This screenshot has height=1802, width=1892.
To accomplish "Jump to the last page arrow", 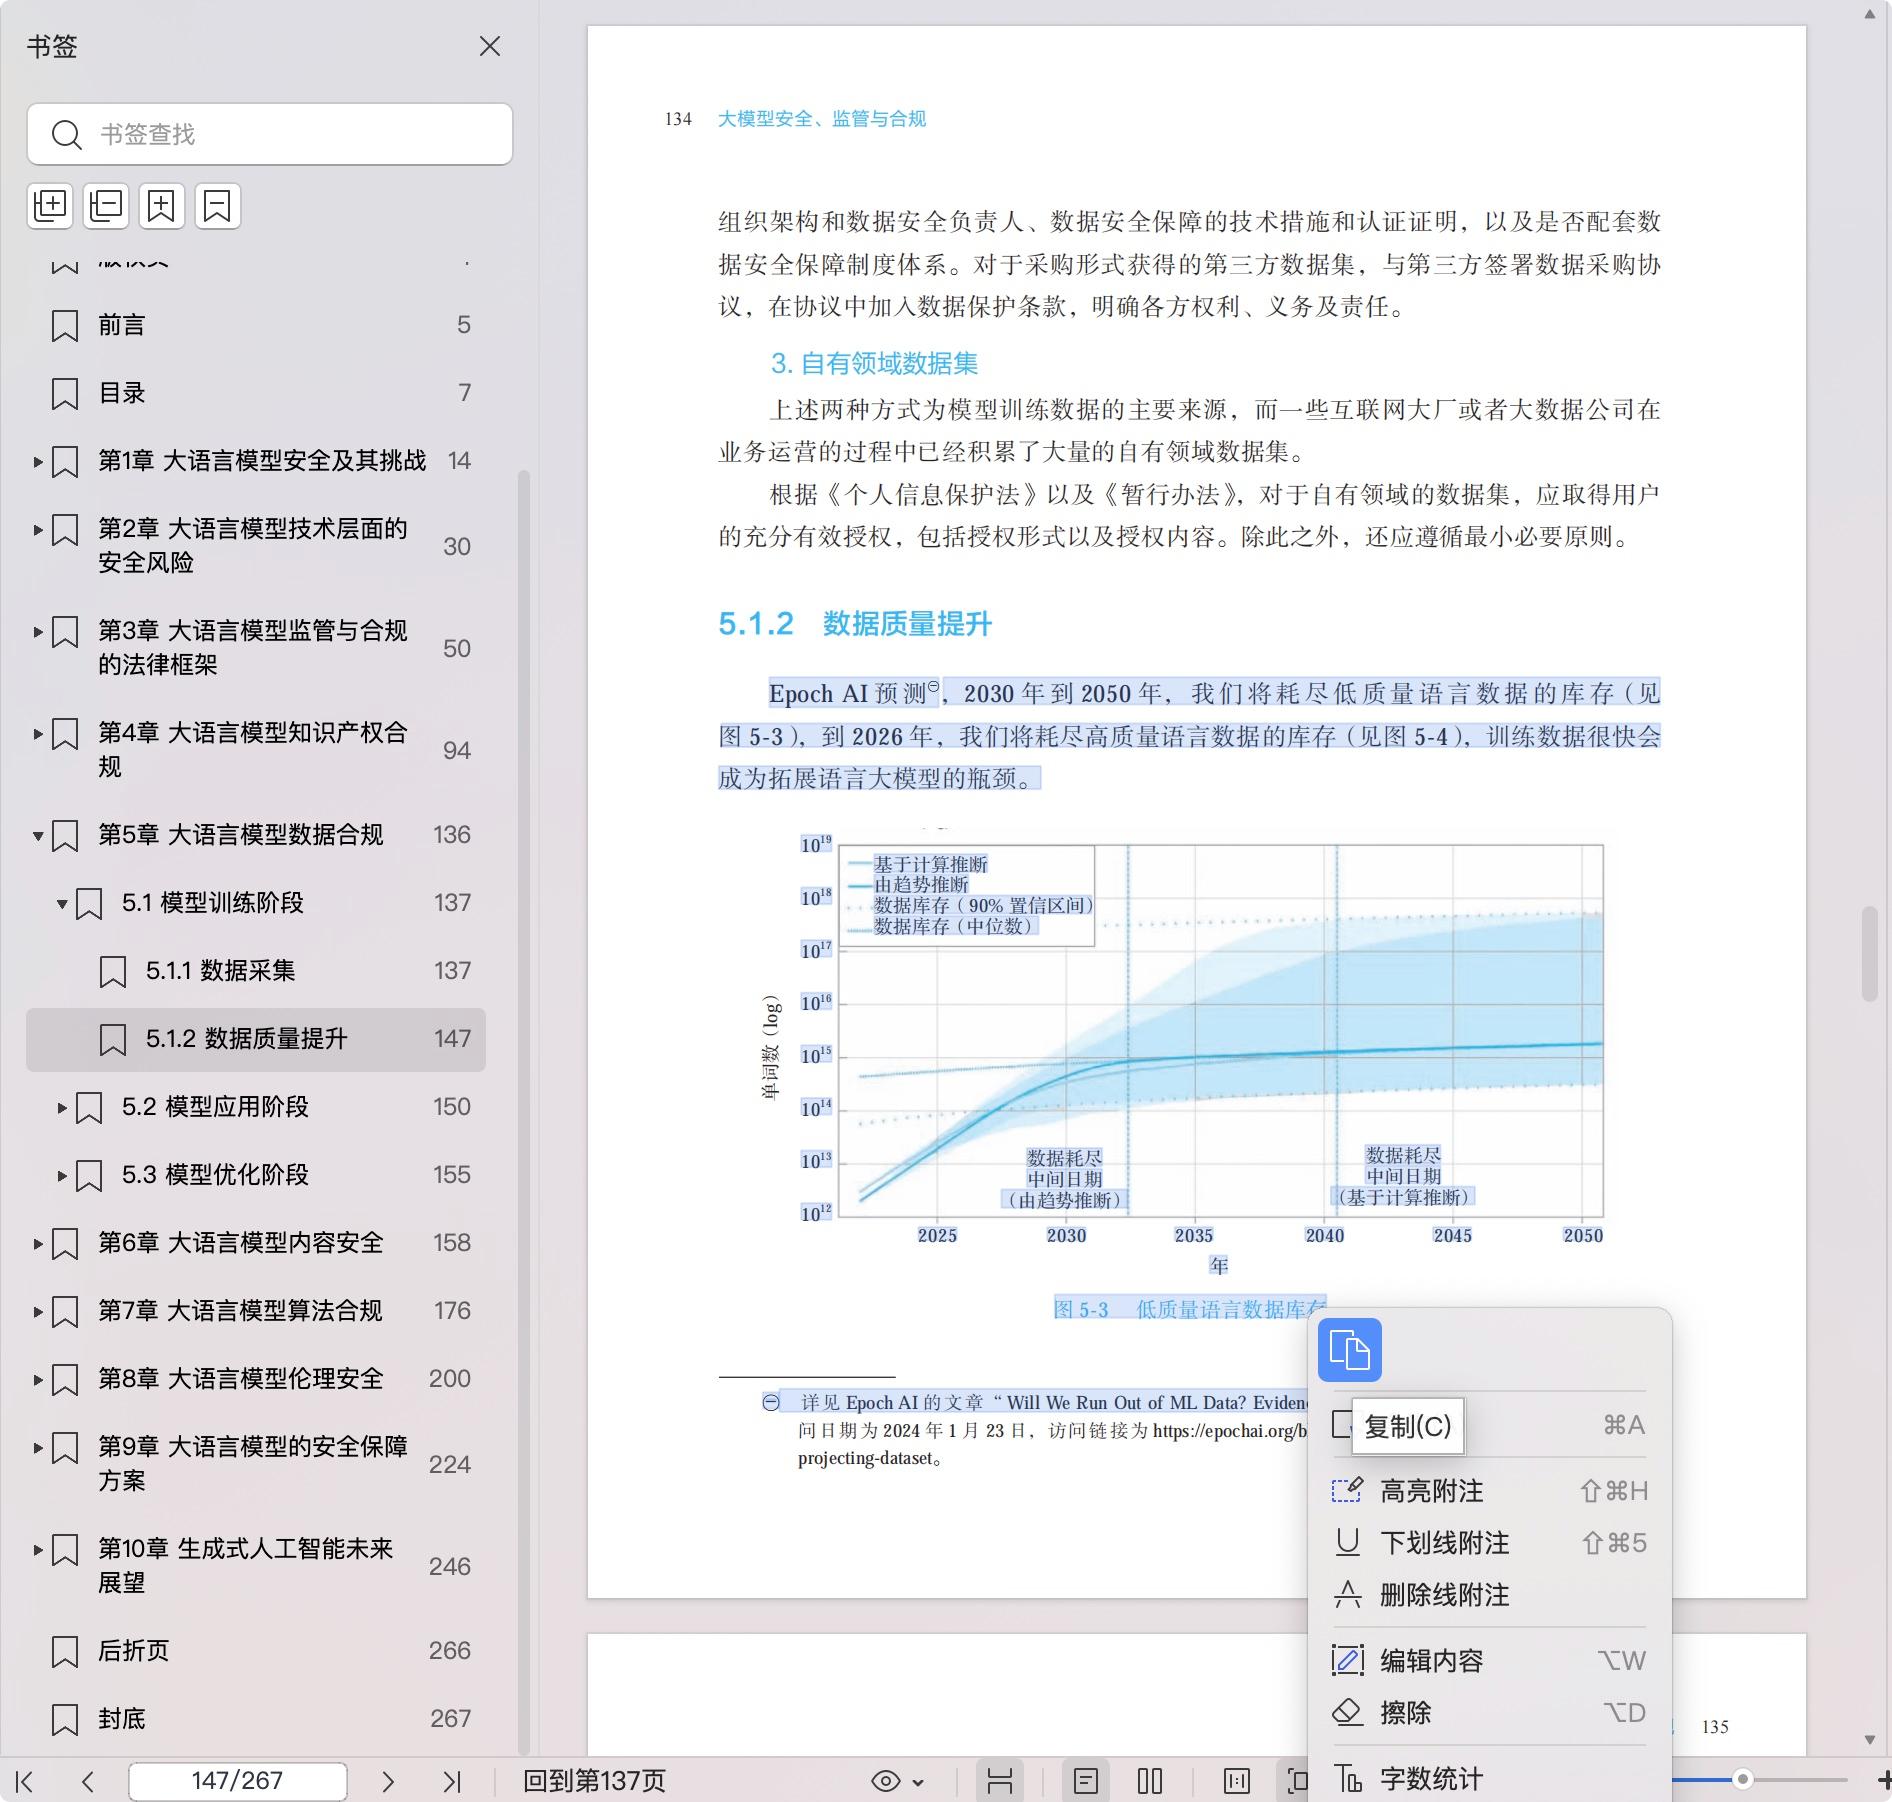I will coord(452,1781).
